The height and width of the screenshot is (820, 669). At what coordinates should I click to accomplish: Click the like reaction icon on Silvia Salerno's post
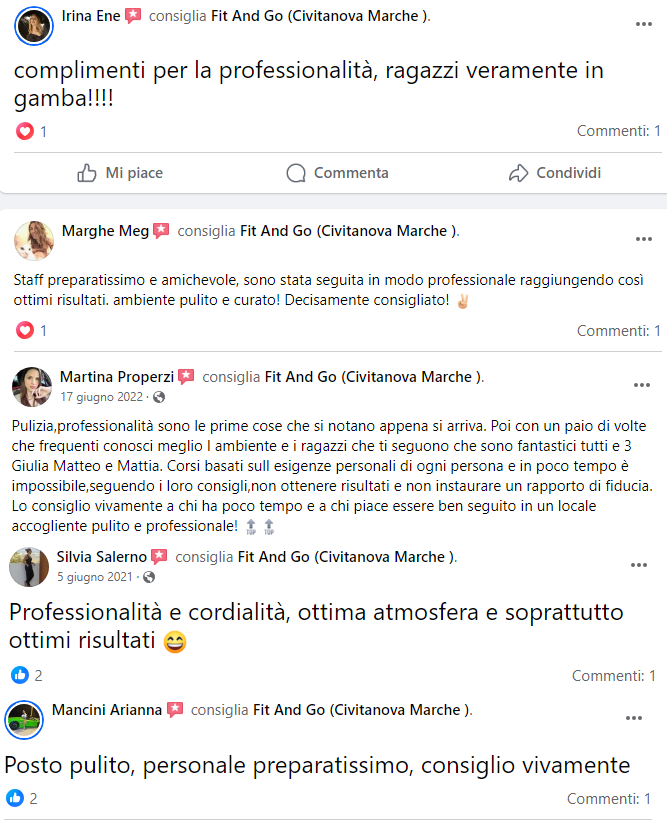pos(20,675)
